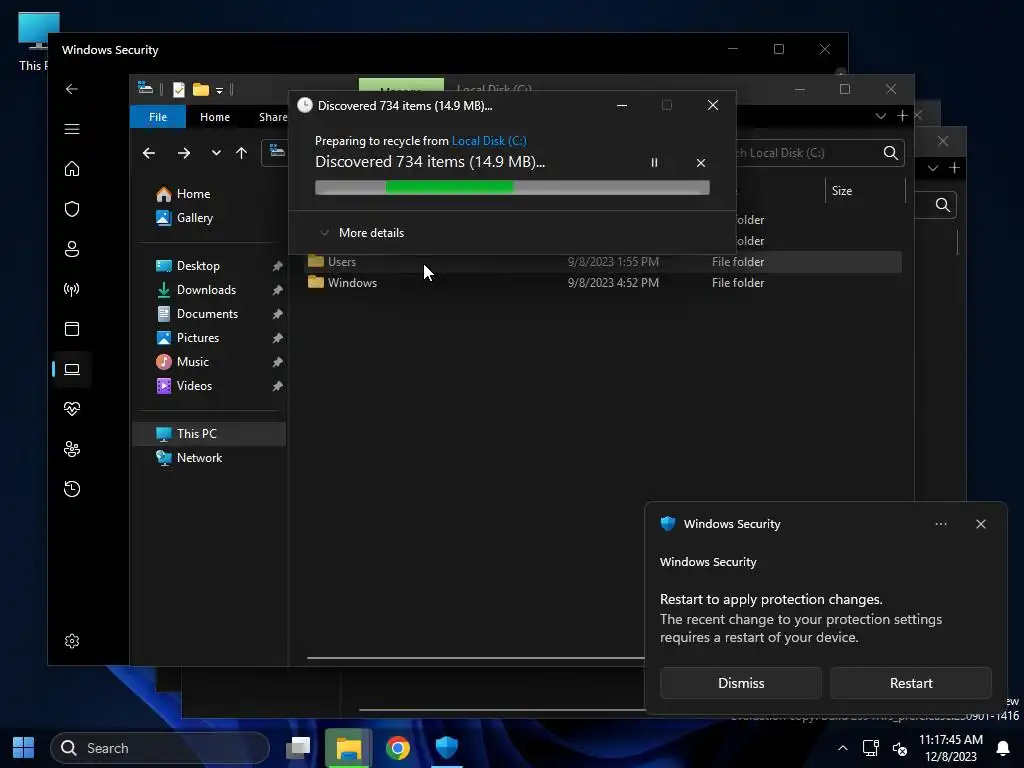Click the taskbar clock and date
The image size is (1024, 768).
[x=951, y=748]
